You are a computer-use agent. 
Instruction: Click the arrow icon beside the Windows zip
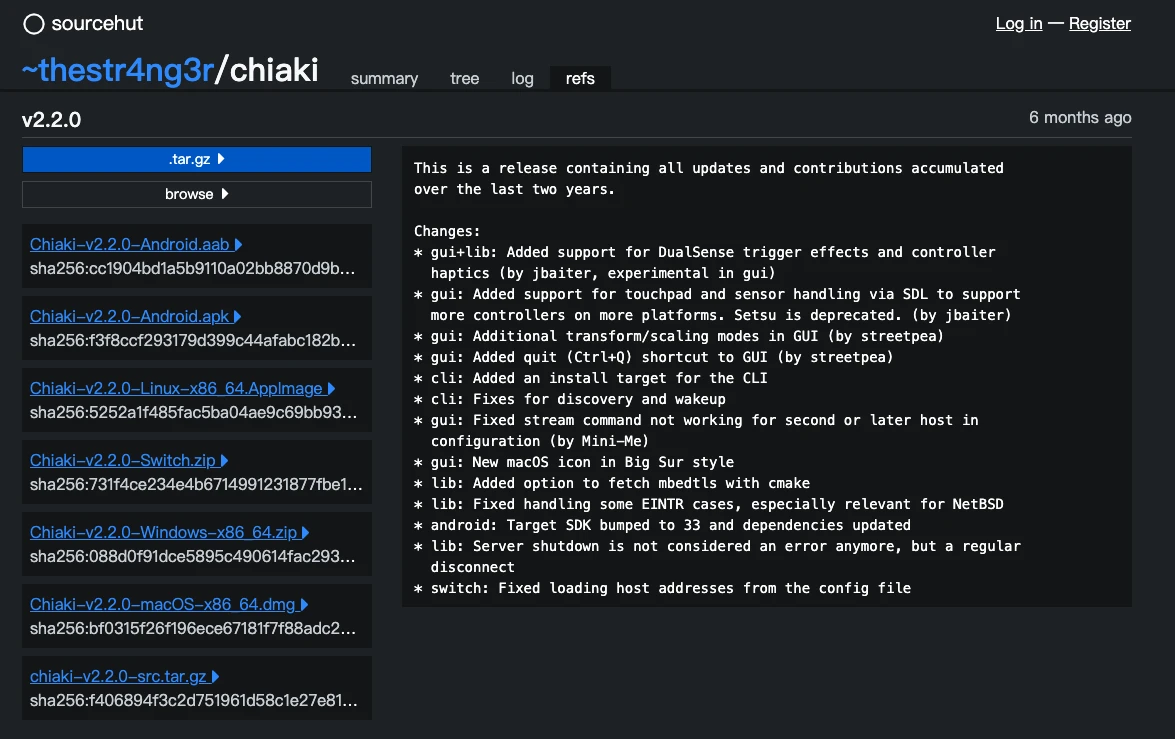305,533
